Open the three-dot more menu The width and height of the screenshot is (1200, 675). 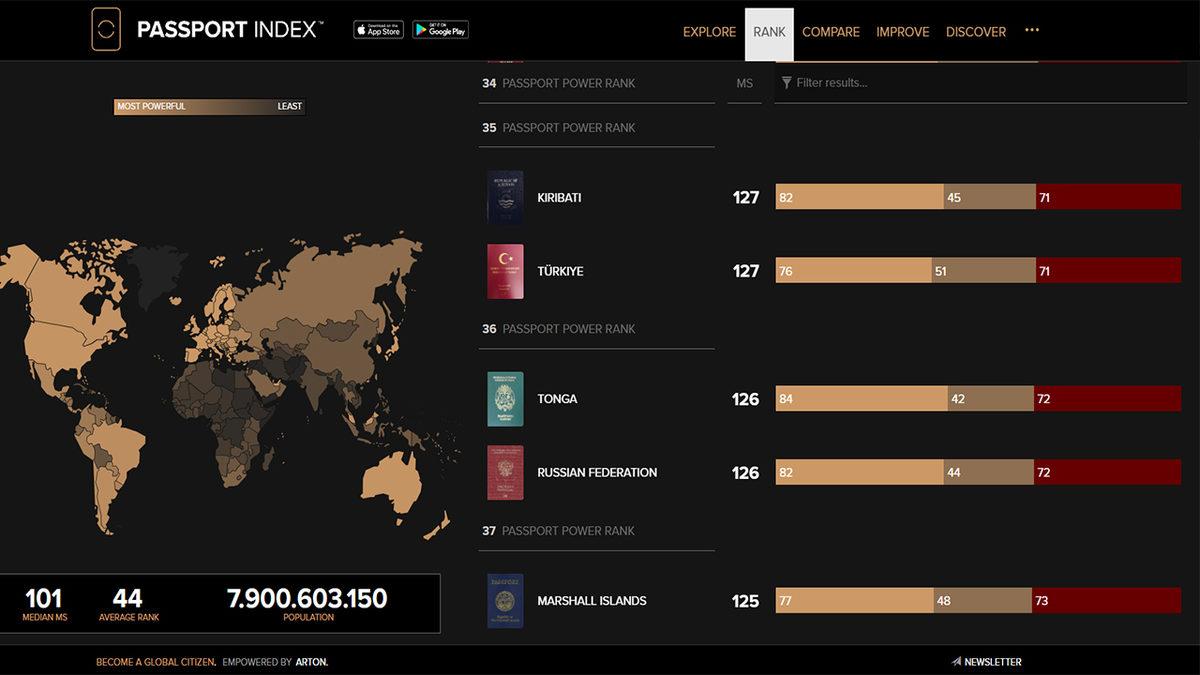tap(1032, 31)
